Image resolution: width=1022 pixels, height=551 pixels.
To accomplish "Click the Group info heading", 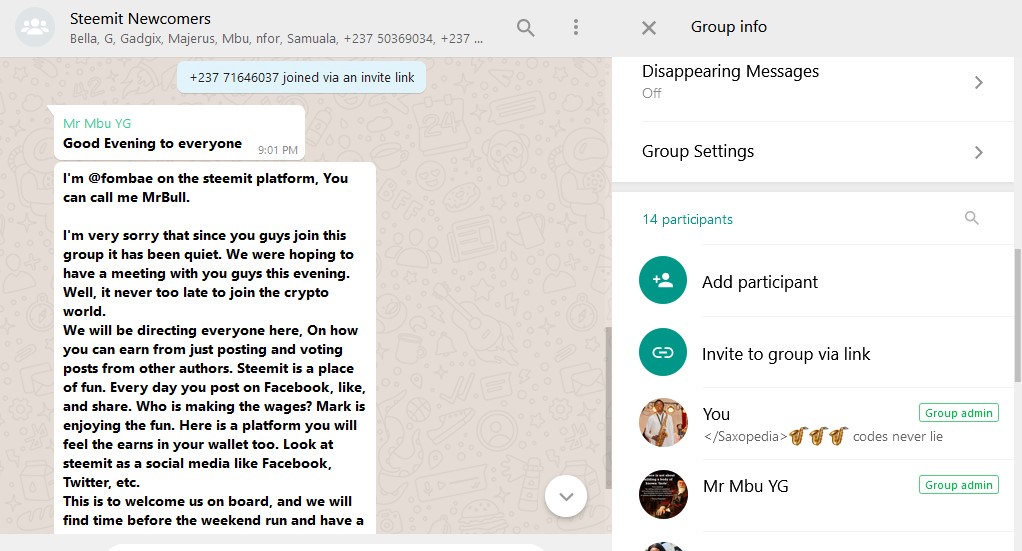I will [x=729, y=27].
